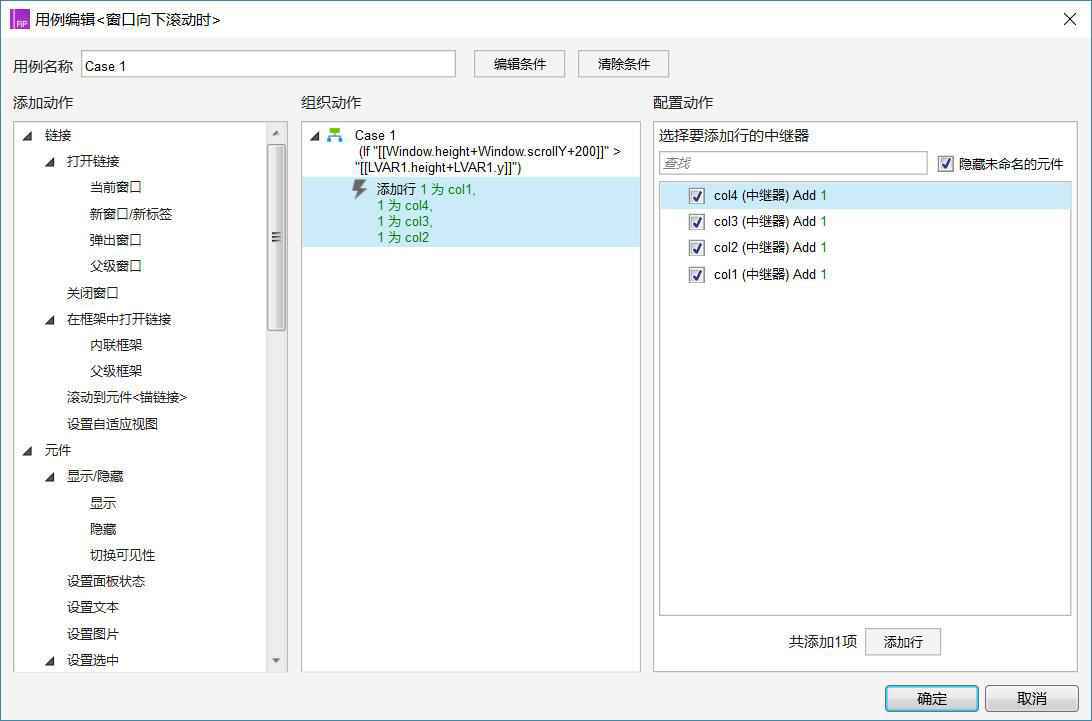Viewport: 1092px width, 721px height.
Task: Uncheck the col4 (中继器) checkbox
Action: coord(696,196)
